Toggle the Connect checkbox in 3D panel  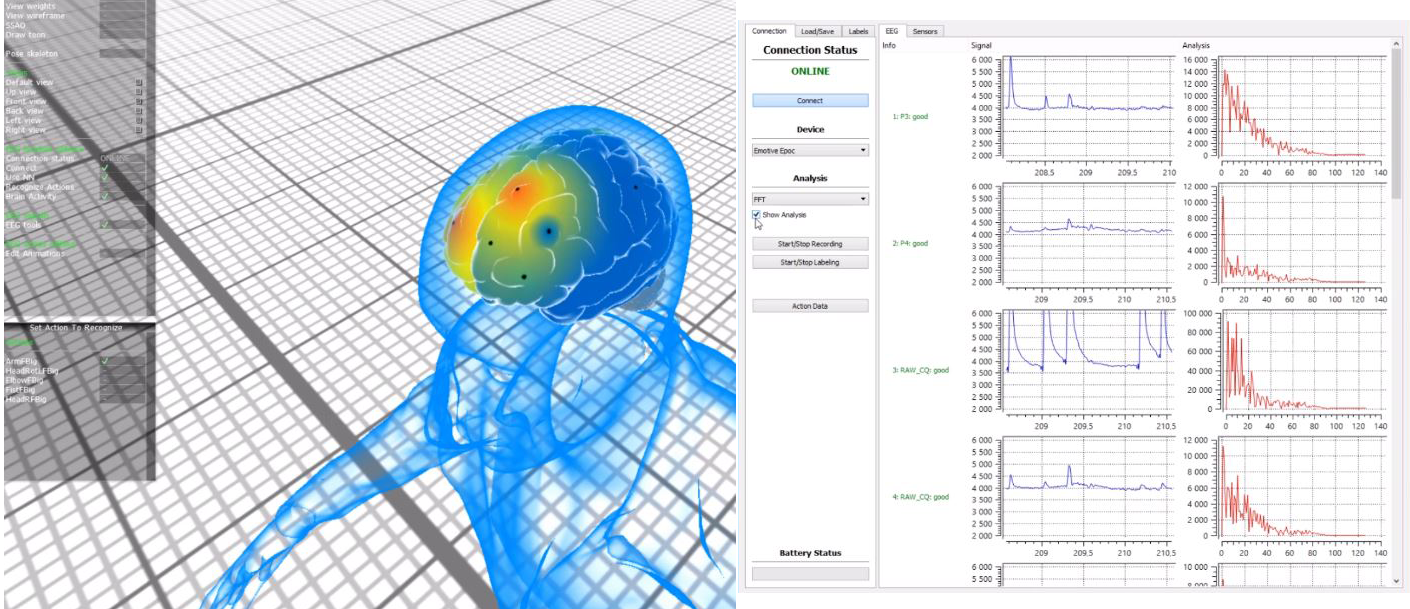122,168
